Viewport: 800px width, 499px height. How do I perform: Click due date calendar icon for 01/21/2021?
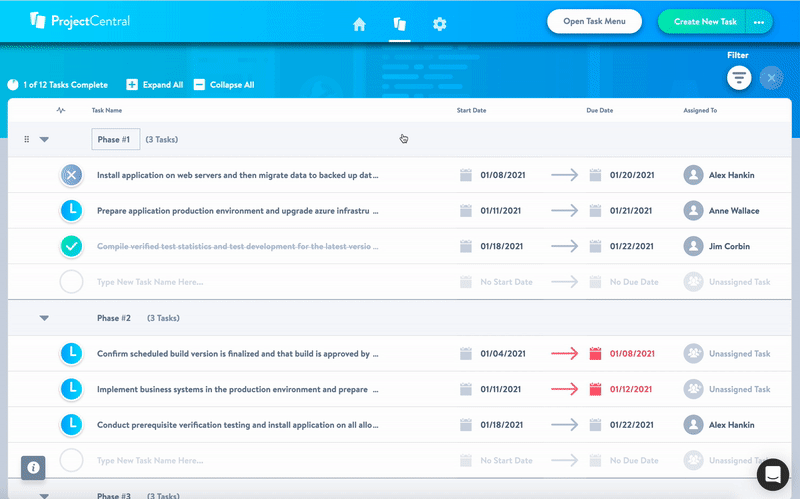pos(595,211)
